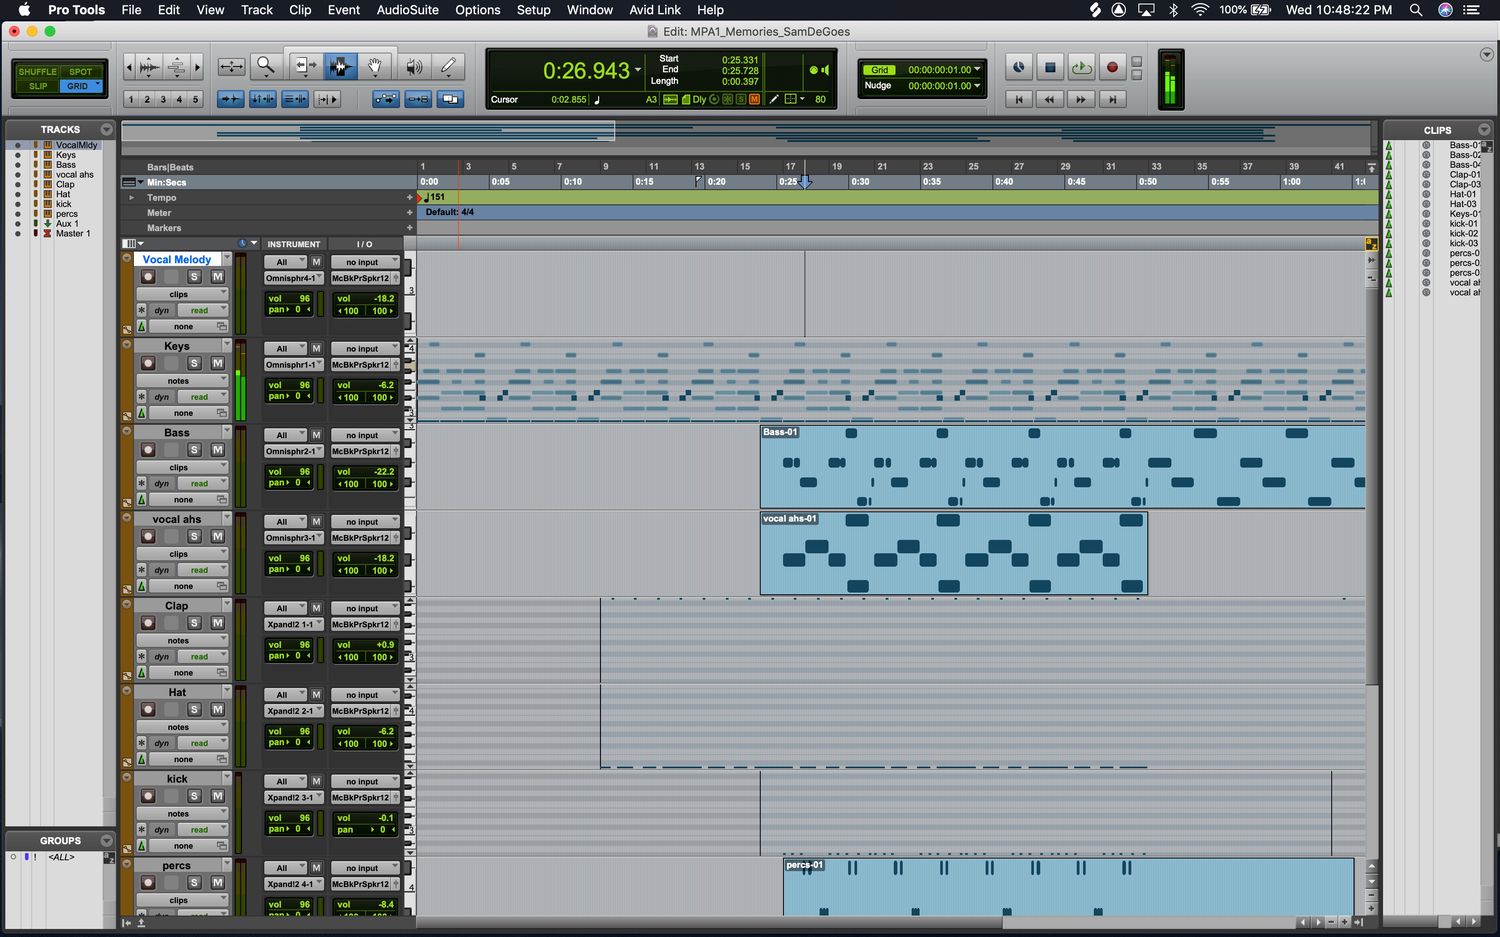
Task: Record-enable the Bass track
Action: pyautogui.click(x=148, y=450)
